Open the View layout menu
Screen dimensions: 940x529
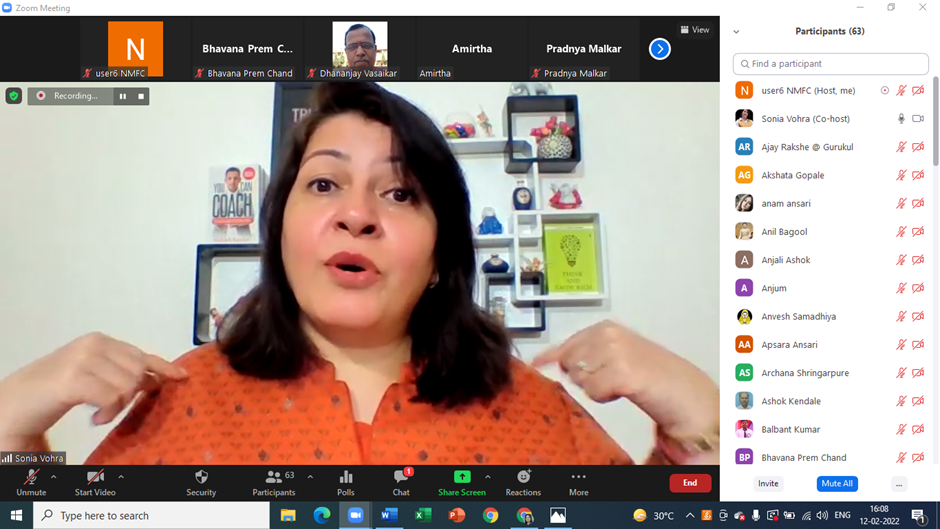click(695, 30)
